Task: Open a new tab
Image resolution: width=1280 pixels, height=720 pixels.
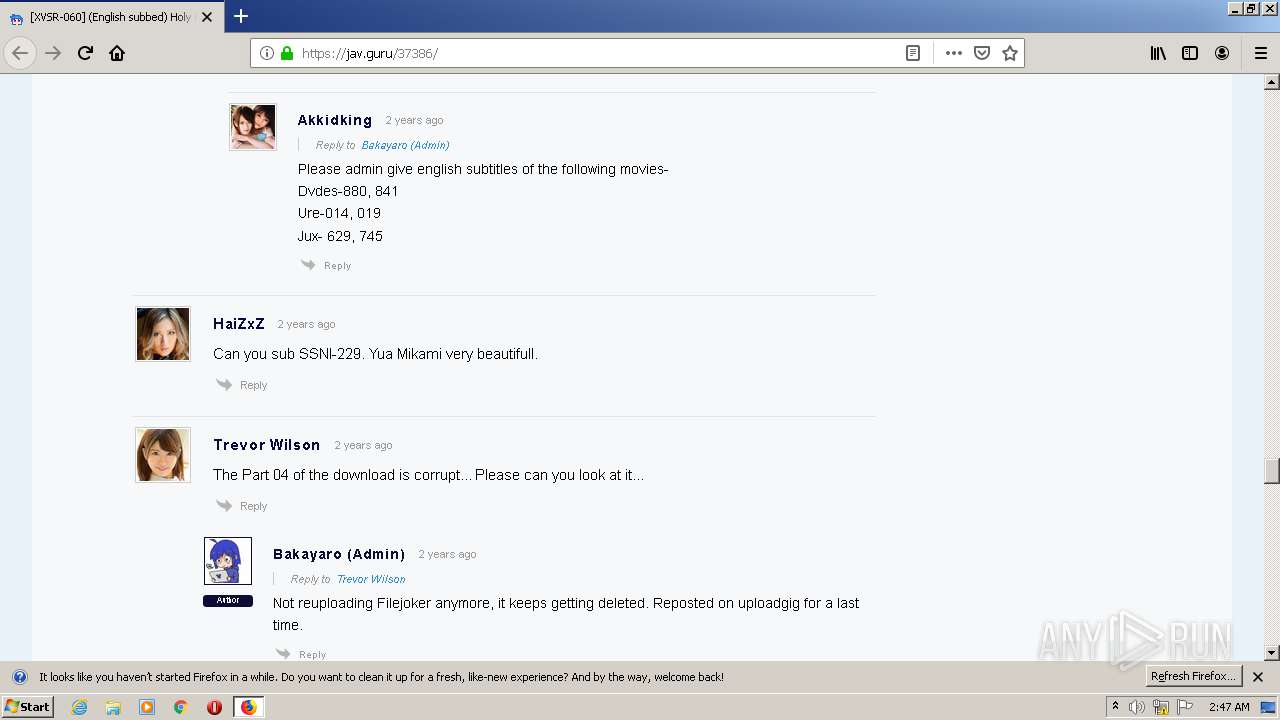Action: (241, 16)
